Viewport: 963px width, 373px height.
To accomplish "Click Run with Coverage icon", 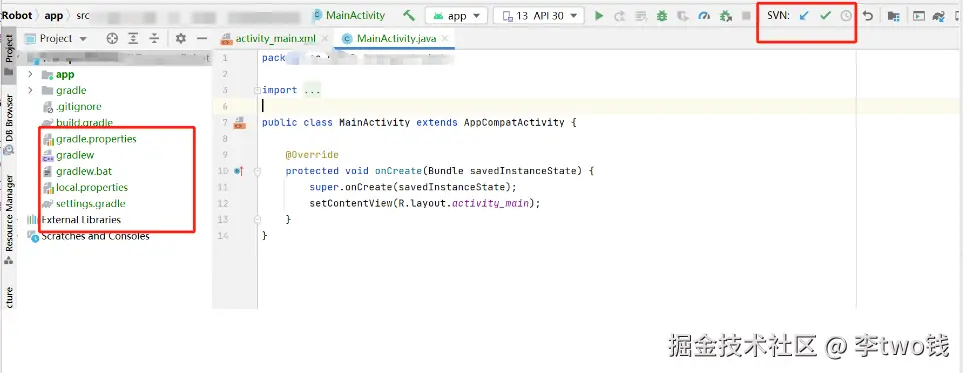I will [x=683, y=16].
